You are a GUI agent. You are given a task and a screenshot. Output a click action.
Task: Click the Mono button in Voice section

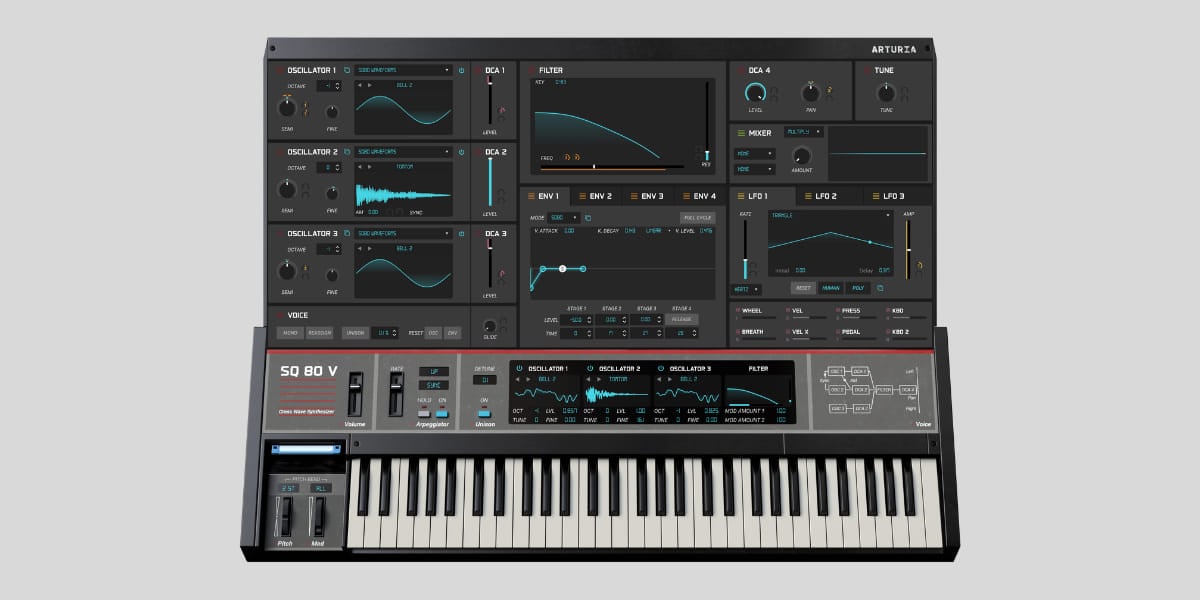pyautogui.click(x=290, y=332)
